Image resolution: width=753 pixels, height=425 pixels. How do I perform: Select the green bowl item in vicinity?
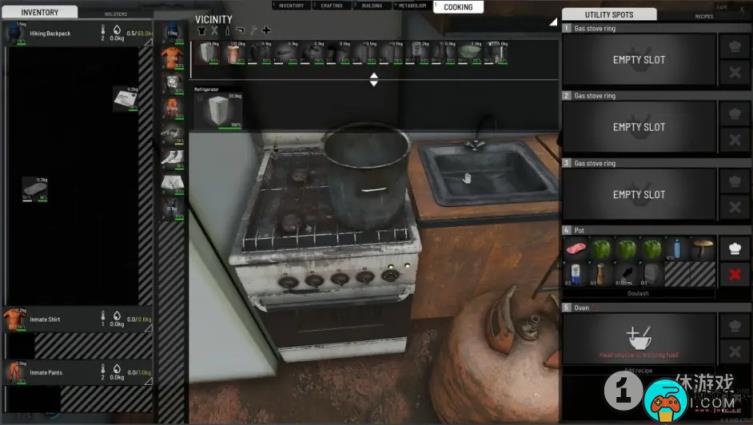click(469, 52)
